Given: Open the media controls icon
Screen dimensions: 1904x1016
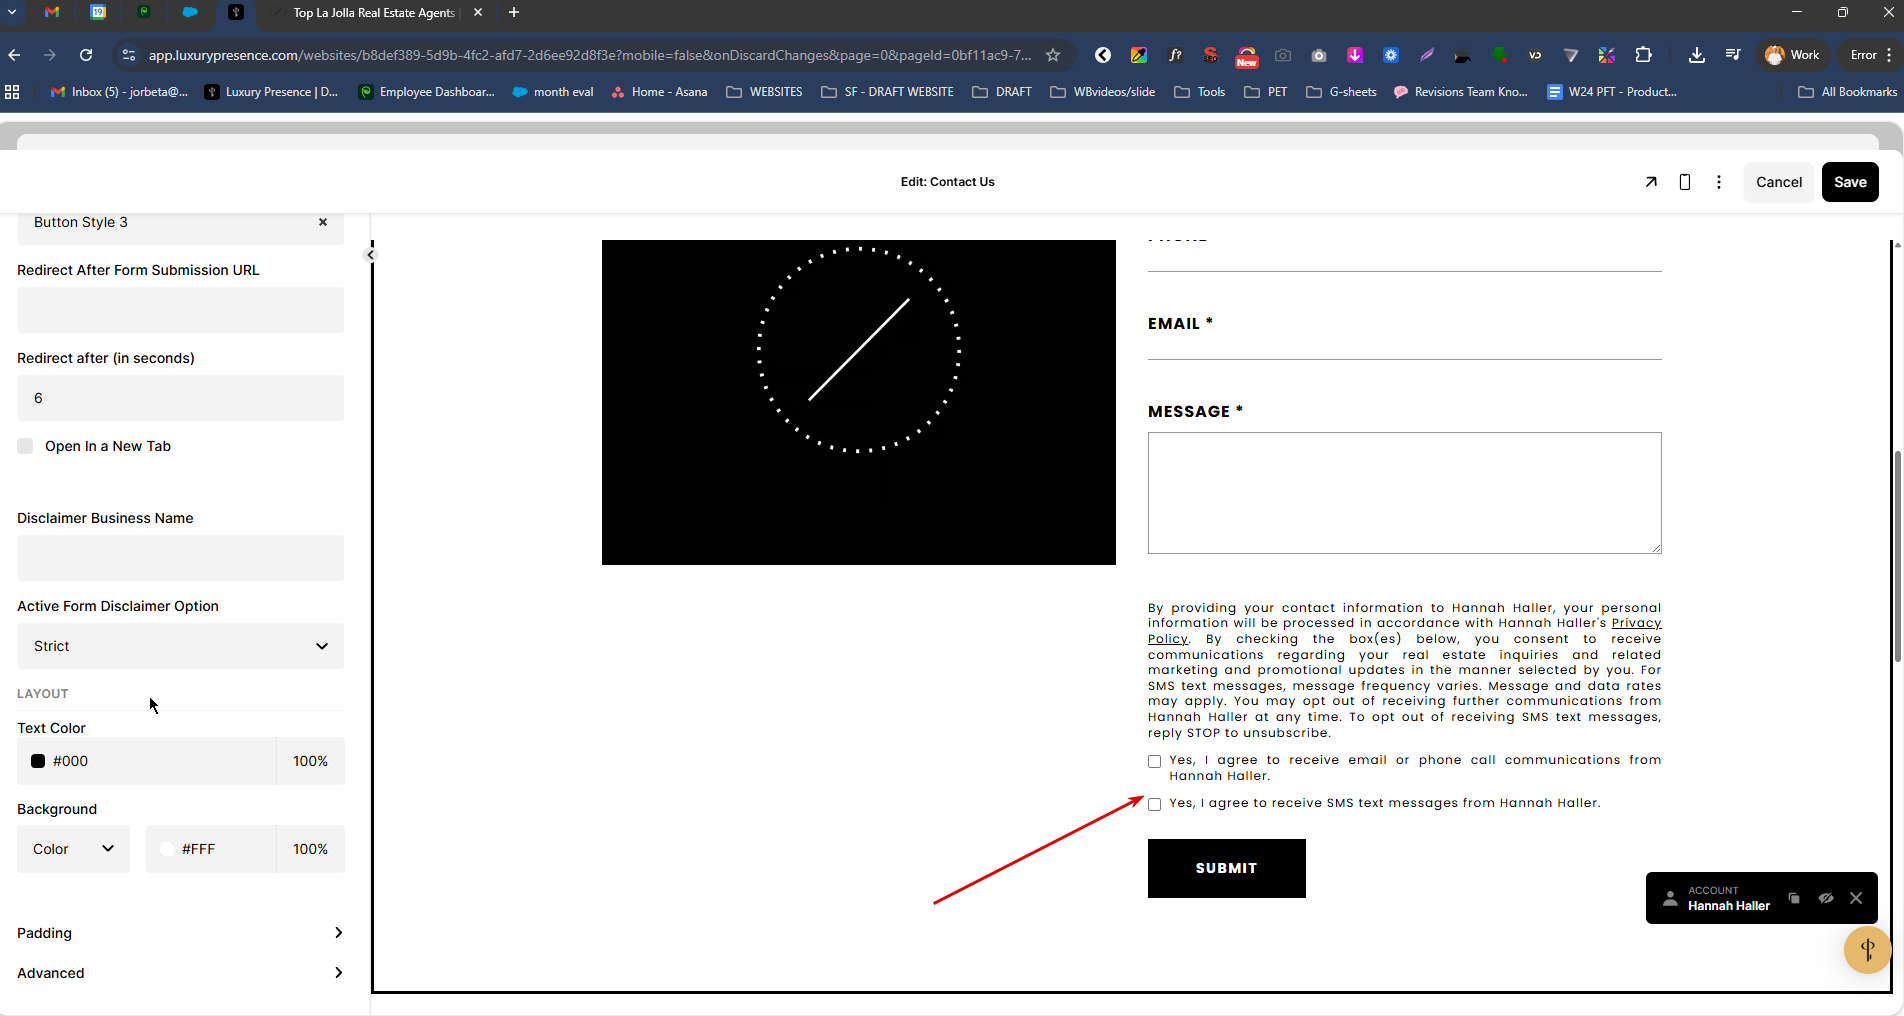Looking at the screenshot, I should point(1733,55).
